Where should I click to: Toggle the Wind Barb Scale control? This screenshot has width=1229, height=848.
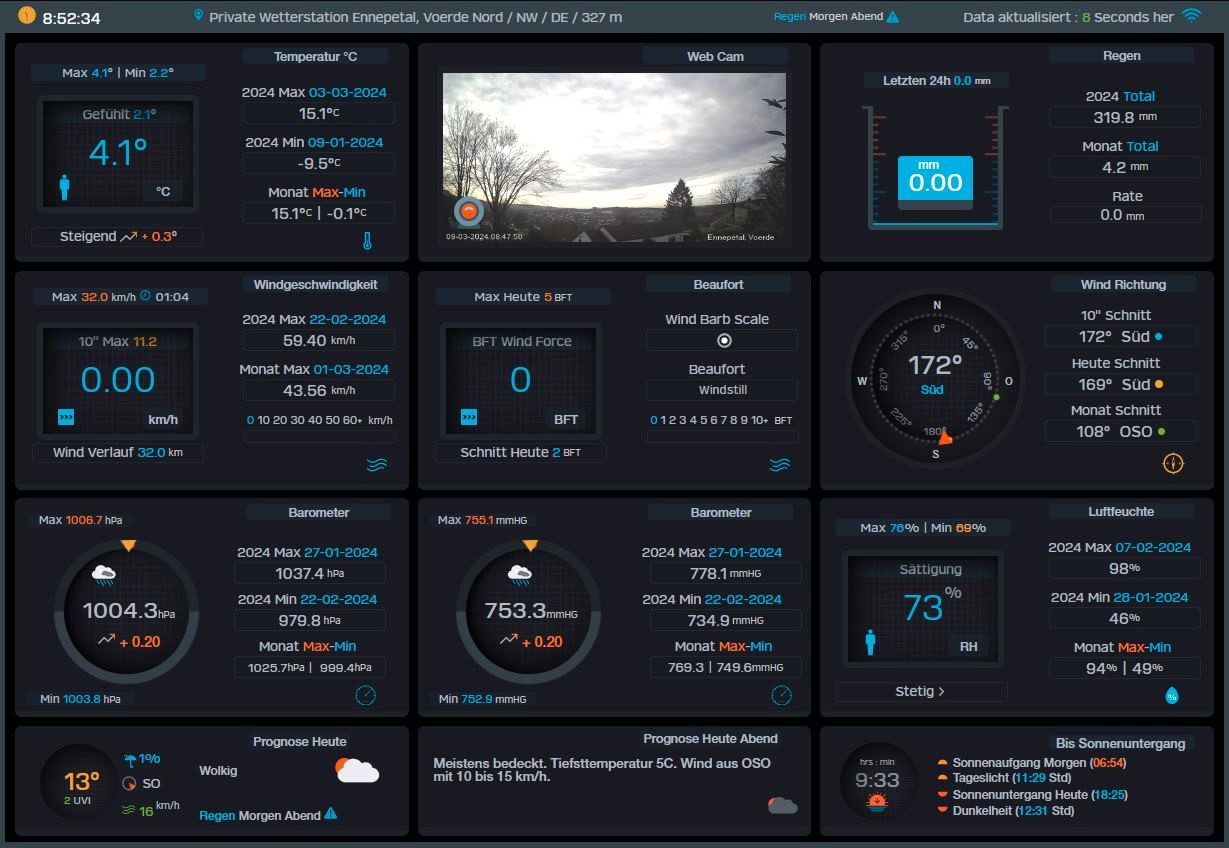click(x=722, y=340)
